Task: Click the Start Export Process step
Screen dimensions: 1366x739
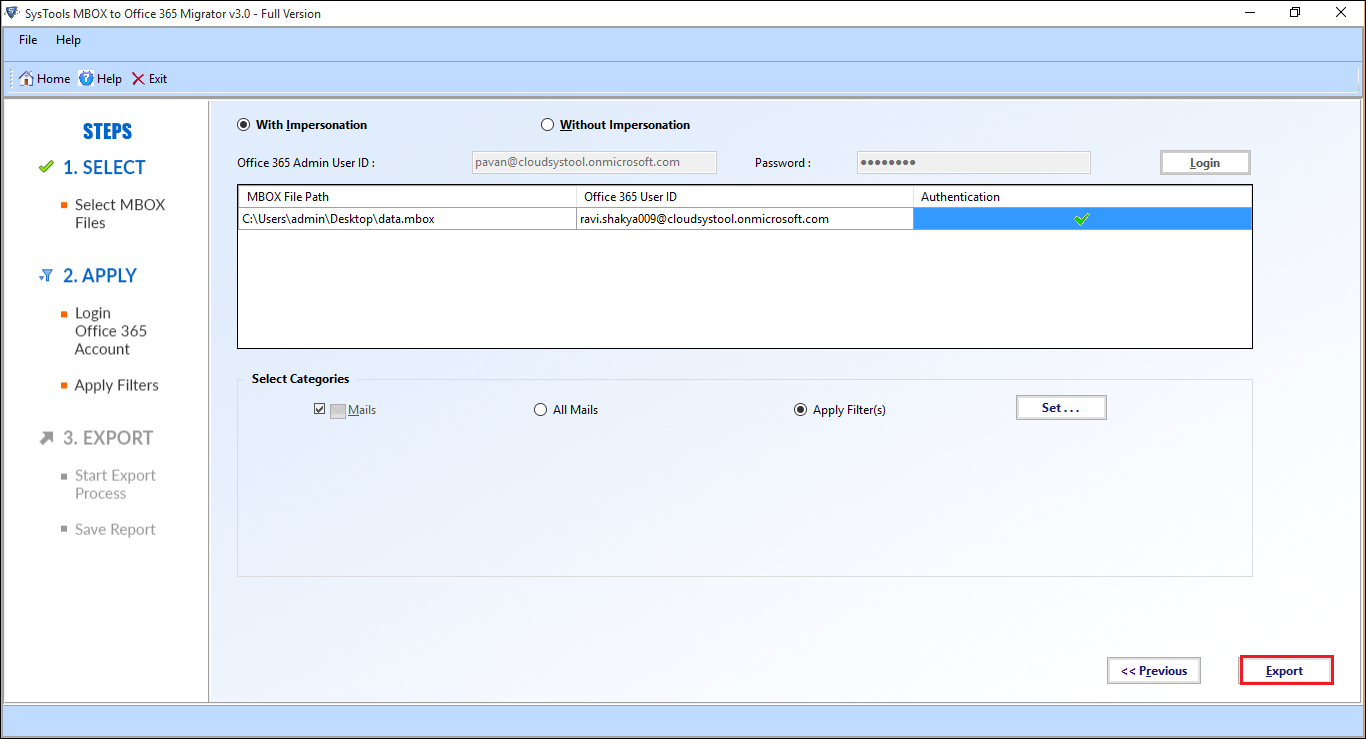Action: coord(115,484)
